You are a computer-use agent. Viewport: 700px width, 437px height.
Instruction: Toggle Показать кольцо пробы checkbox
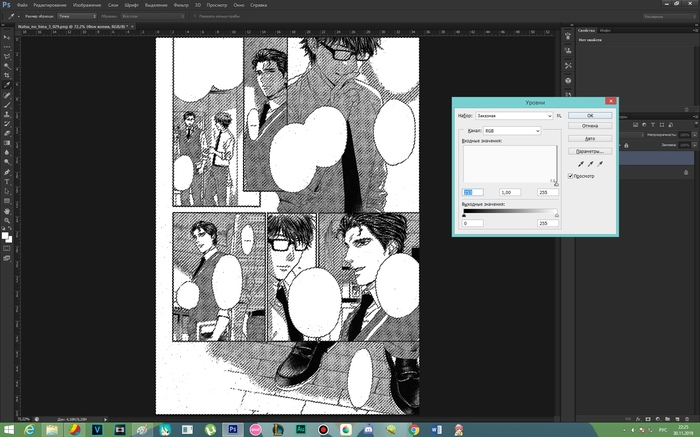(x=195, y=16)
